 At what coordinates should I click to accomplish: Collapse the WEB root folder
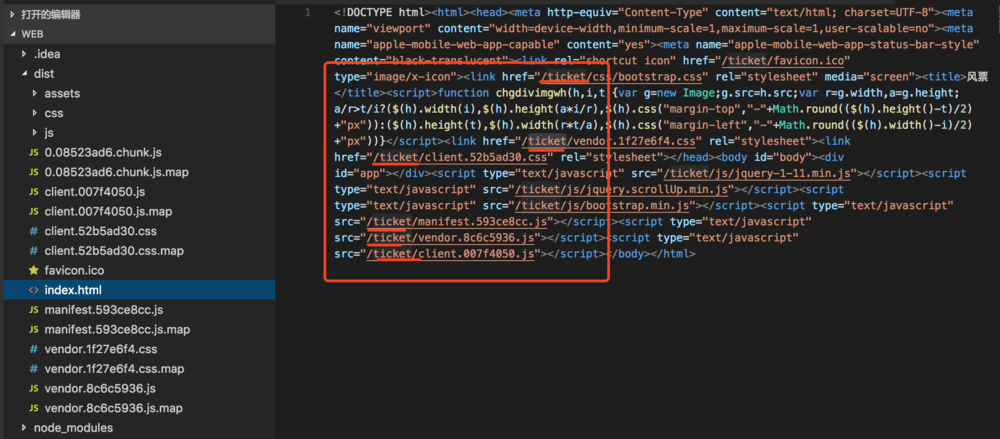pos(11,34)
